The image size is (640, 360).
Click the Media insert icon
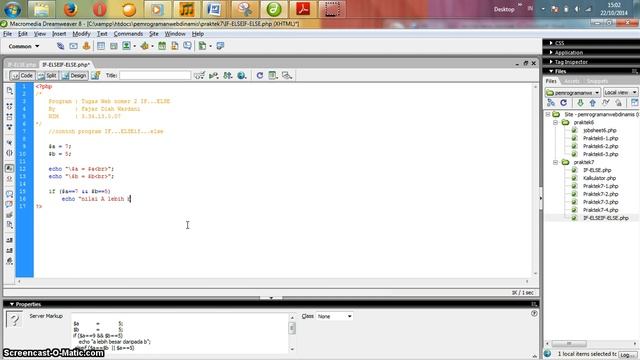(144, 46)
